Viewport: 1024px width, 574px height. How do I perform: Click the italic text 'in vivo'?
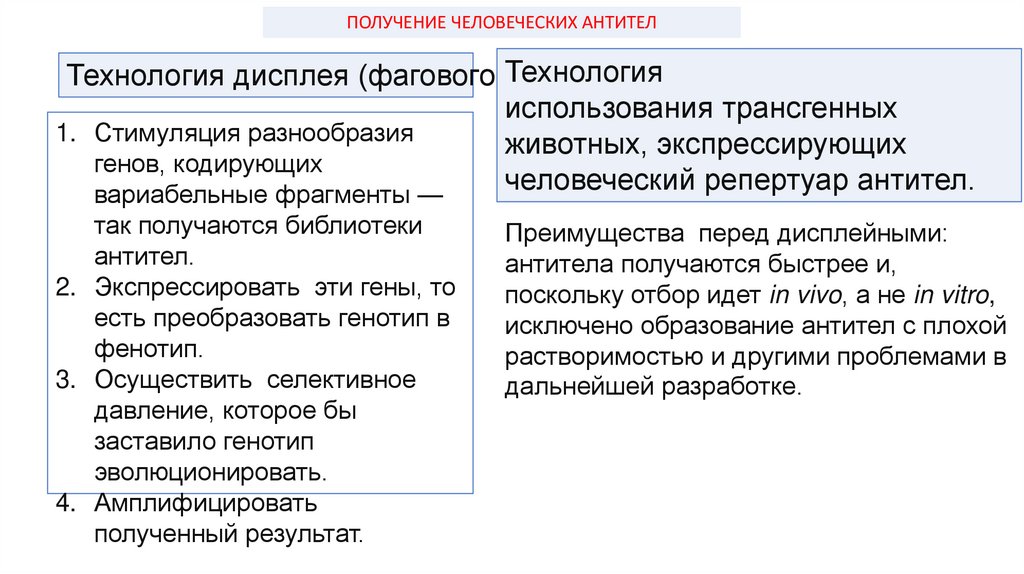pos(805,295)
